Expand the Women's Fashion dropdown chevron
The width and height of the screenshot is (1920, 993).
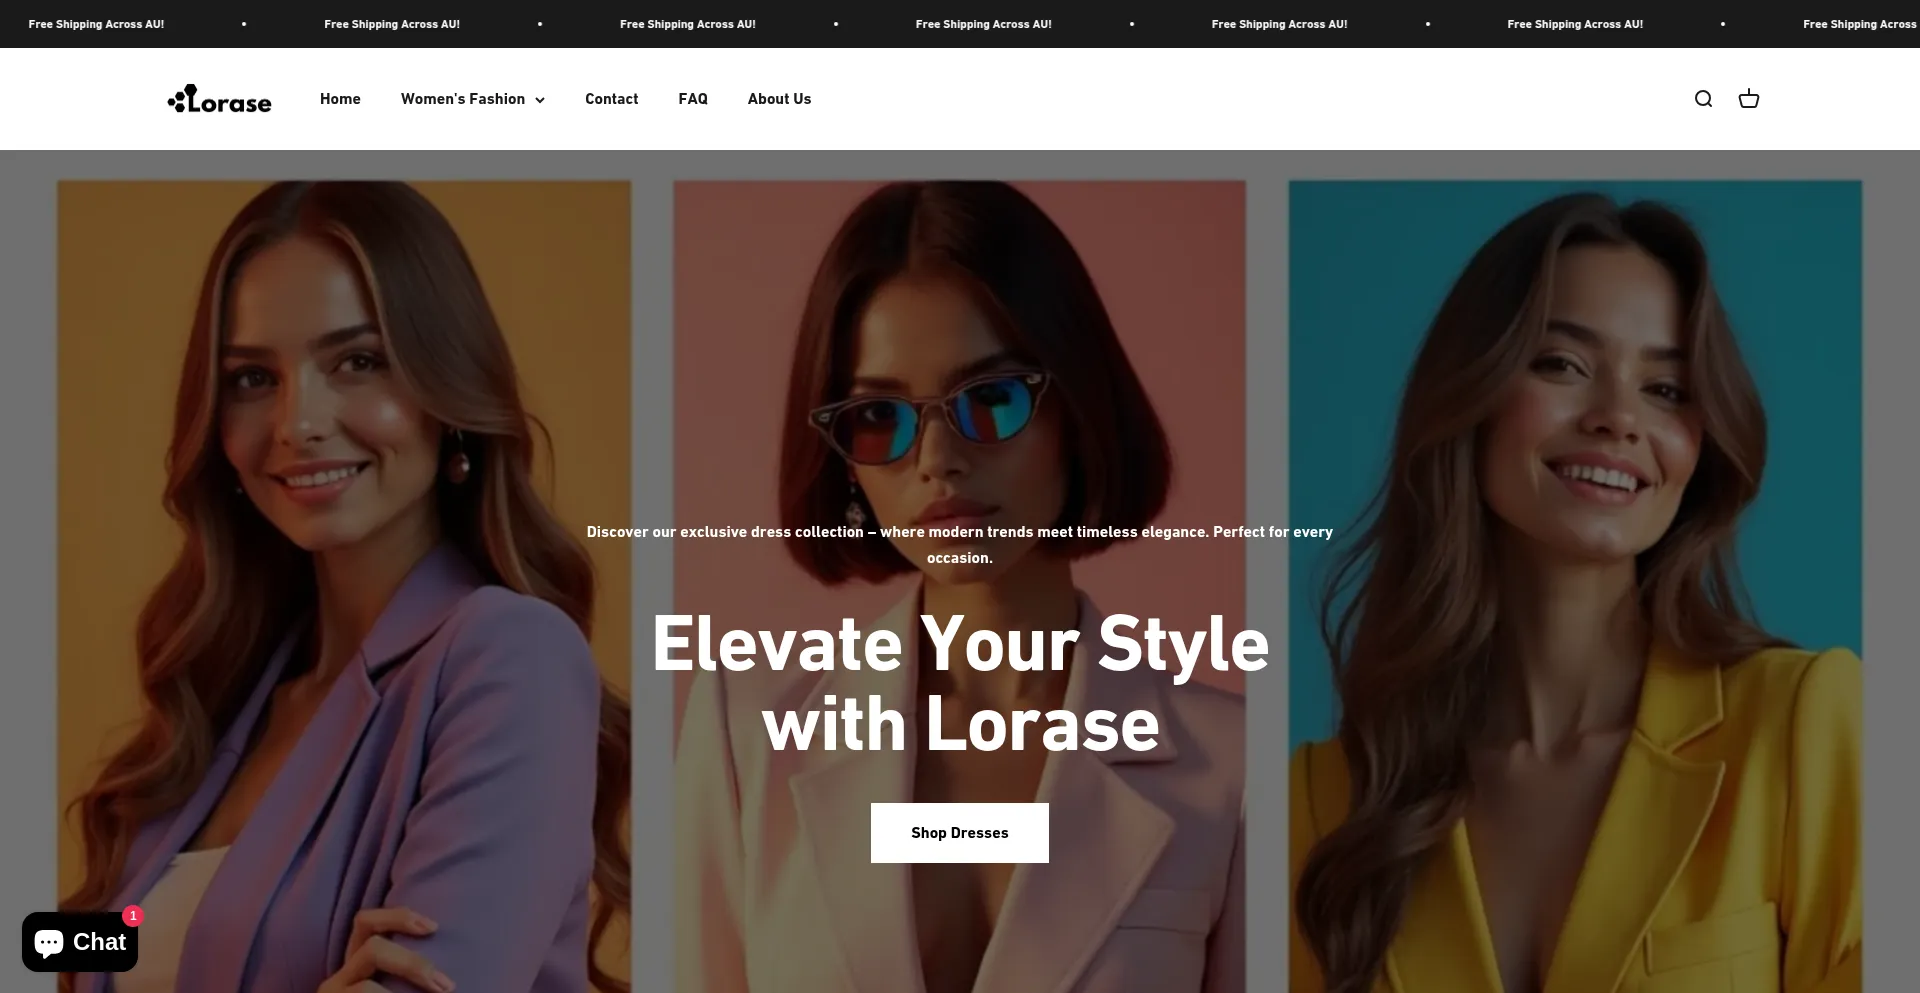click(x=540, y=100)
